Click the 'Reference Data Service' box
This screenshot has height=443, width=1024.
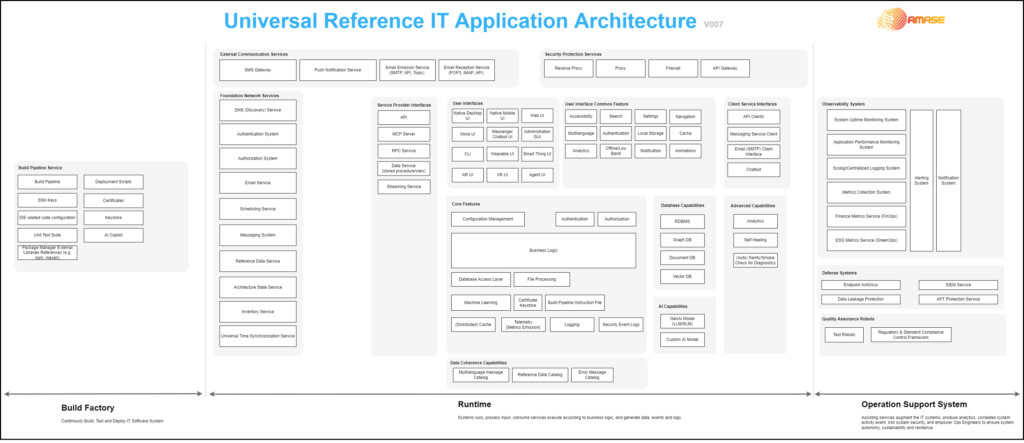258,261
